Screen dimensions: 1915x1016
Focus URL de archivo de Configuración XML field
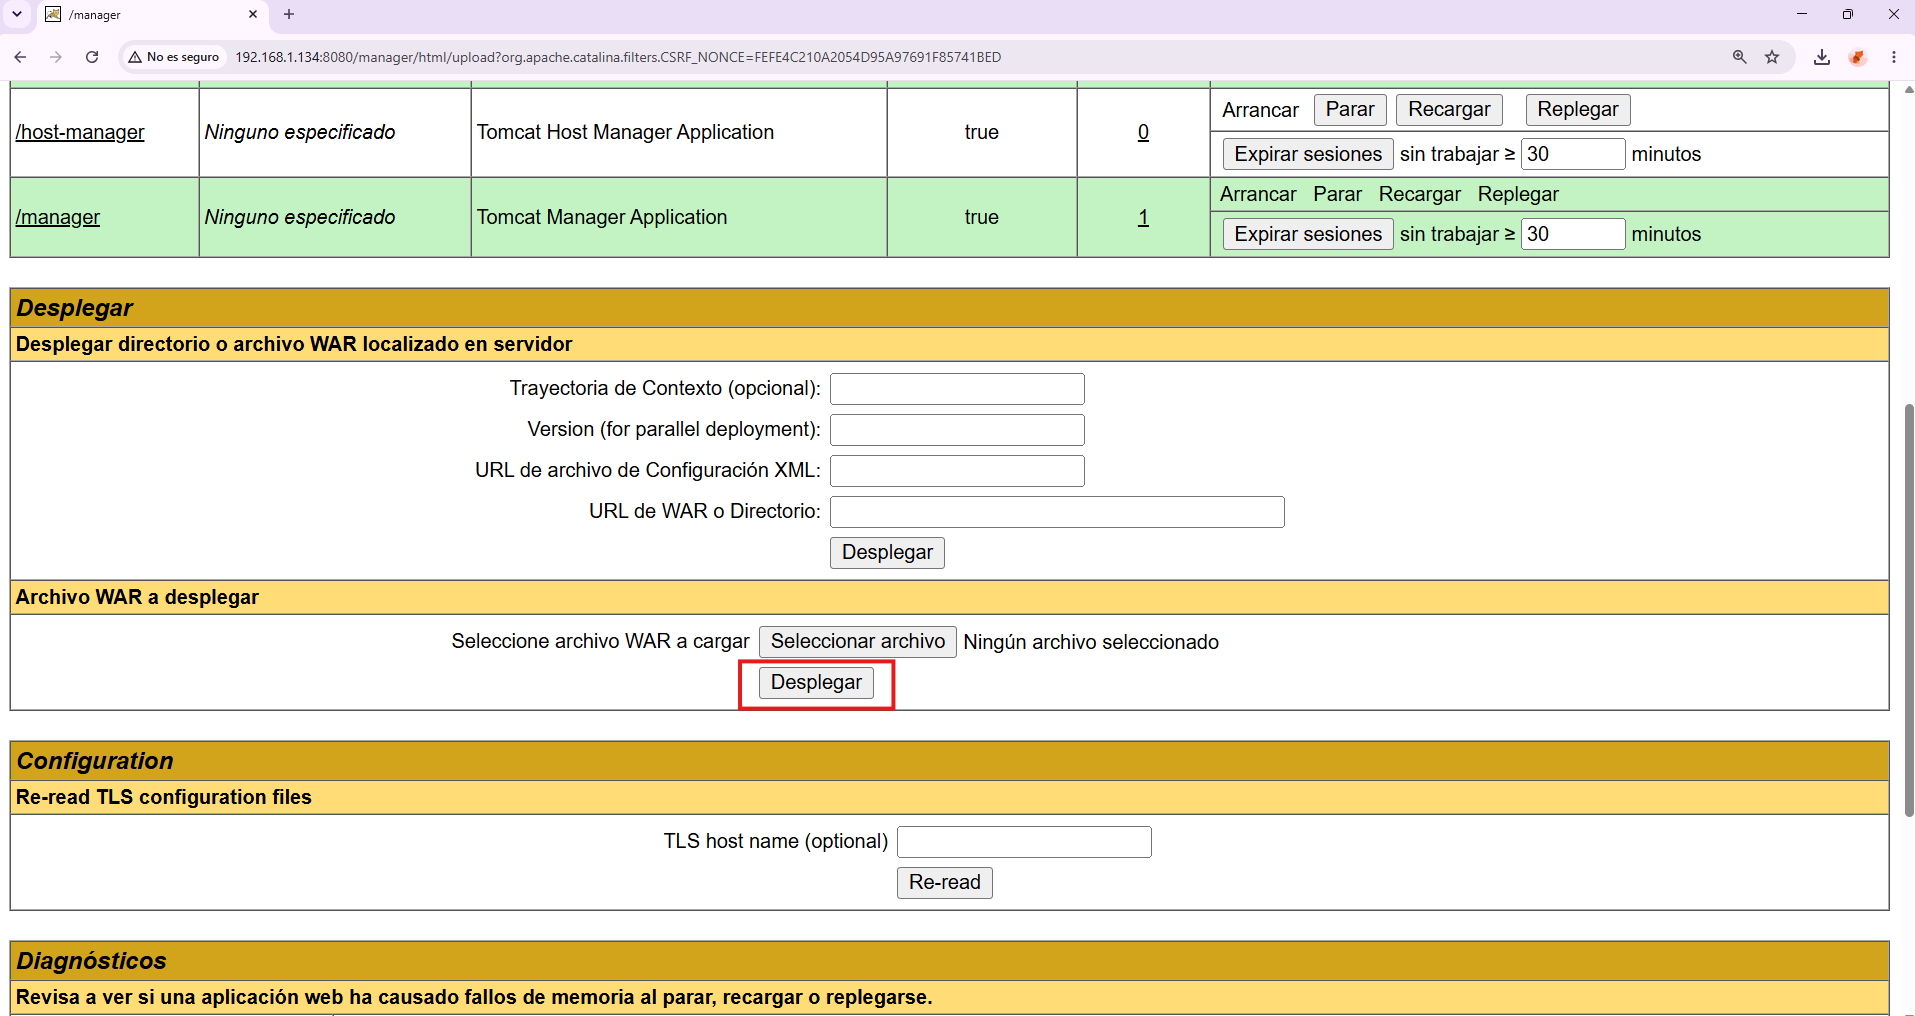click(957, 471)
